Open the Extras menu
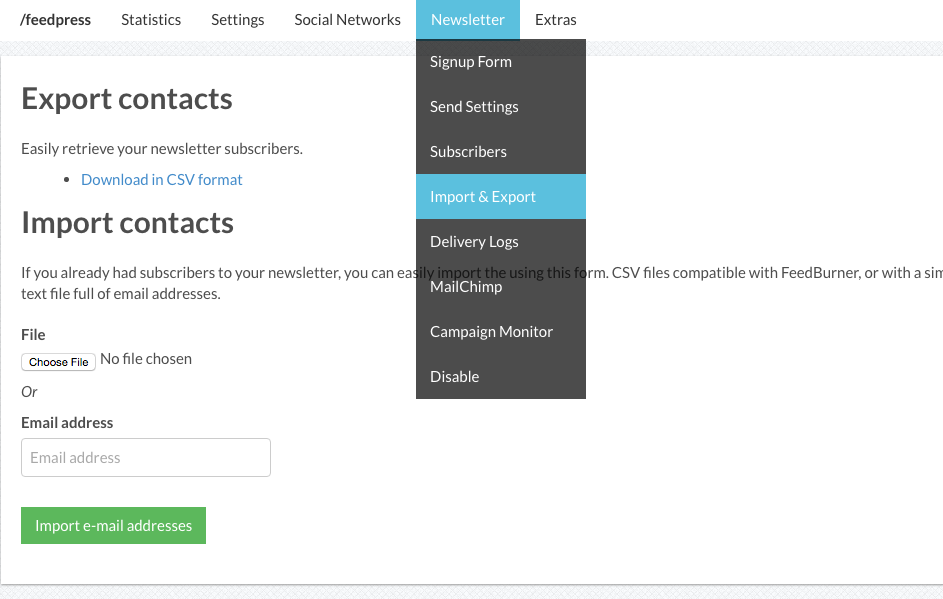943x599 pixels. 555,19
